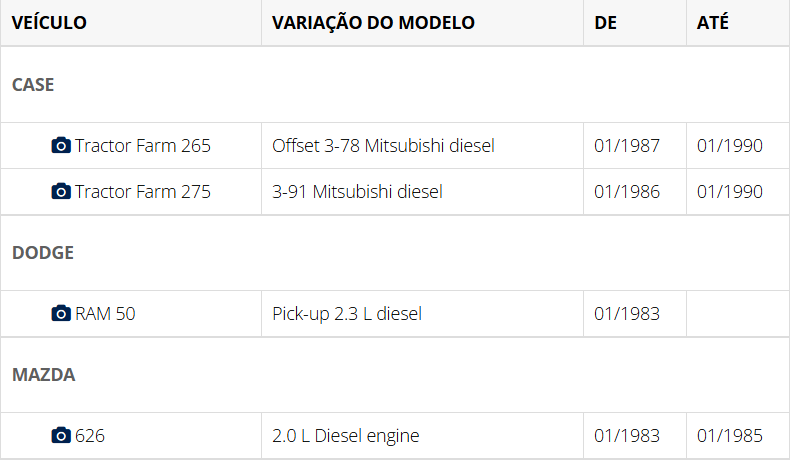Select the Tractor Farm 275 vehicle name
The width and height of the screenshot is (790, 460).
pos(143,192)
